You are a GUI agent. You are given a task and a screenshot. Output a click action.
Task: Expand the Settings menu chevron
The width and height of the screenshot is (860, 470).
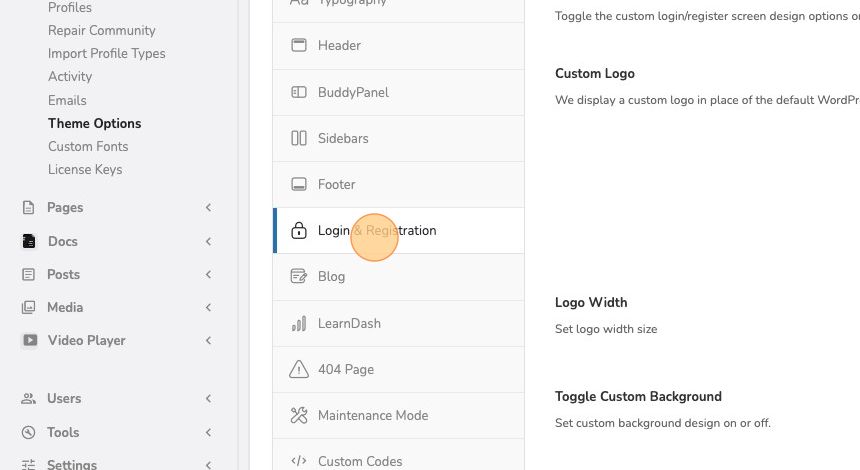[x=208, y=465]
